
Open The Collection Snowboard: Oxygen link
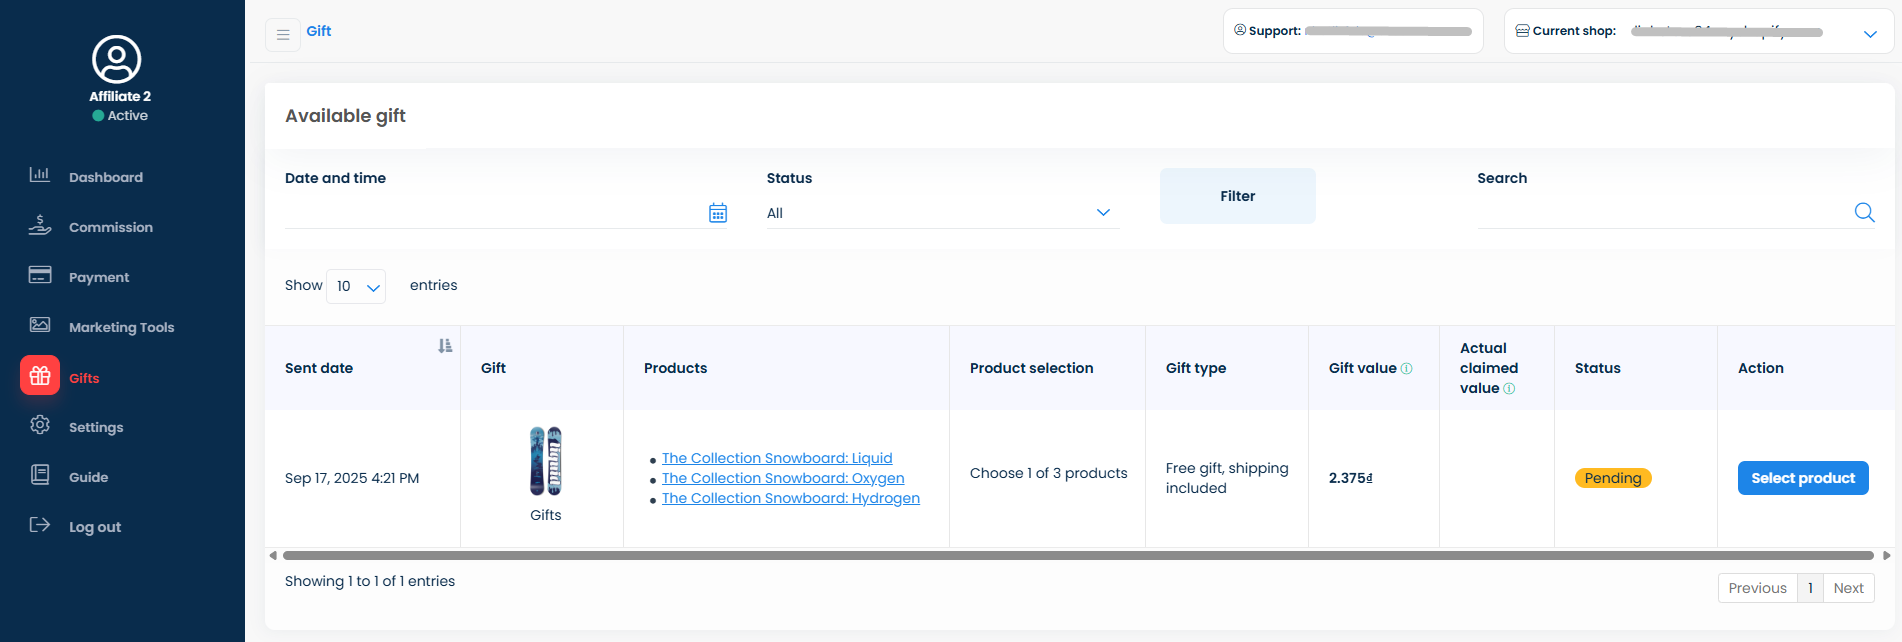(783, 478)
